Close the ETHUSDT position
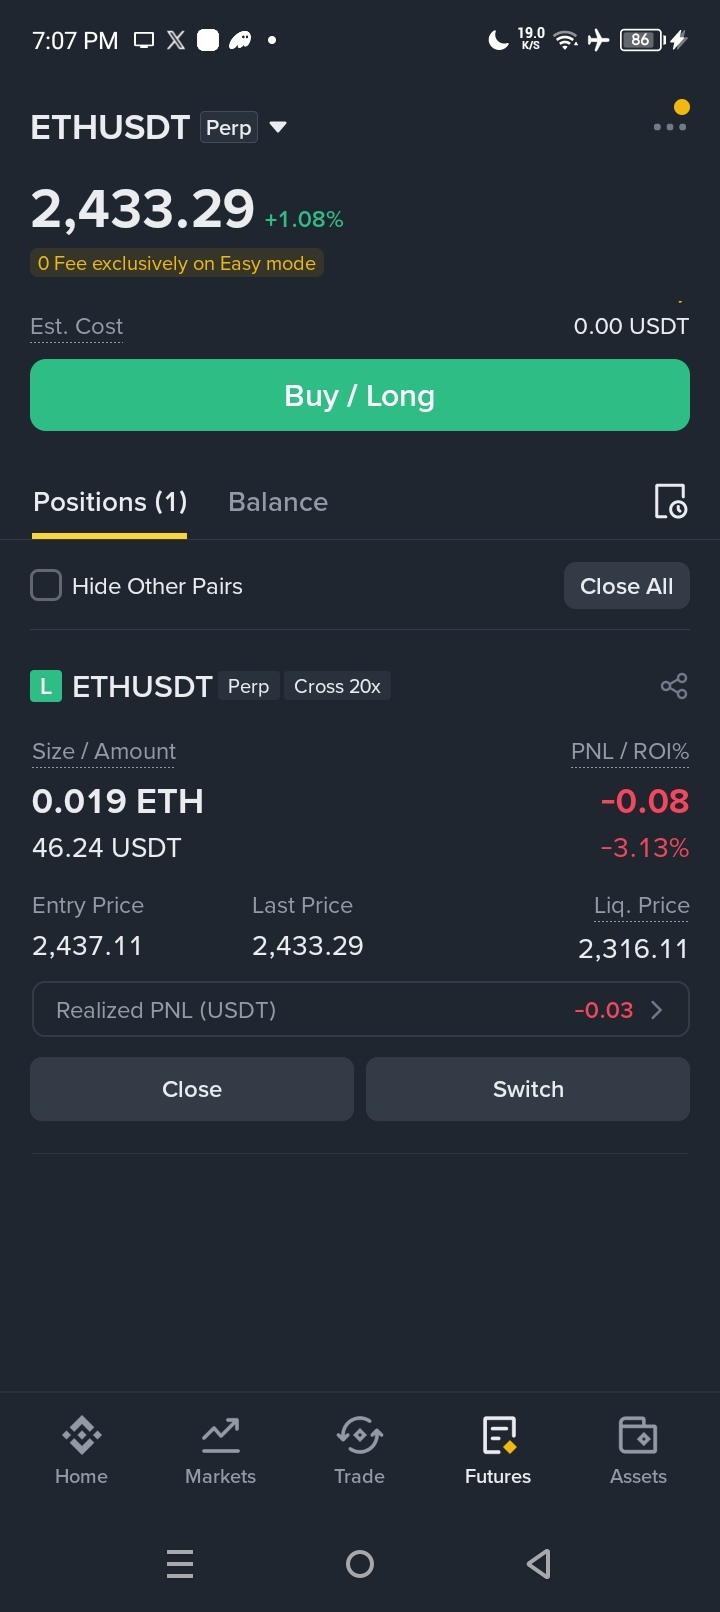The width and height of the screenshot is (720, 1612). 192,1089
